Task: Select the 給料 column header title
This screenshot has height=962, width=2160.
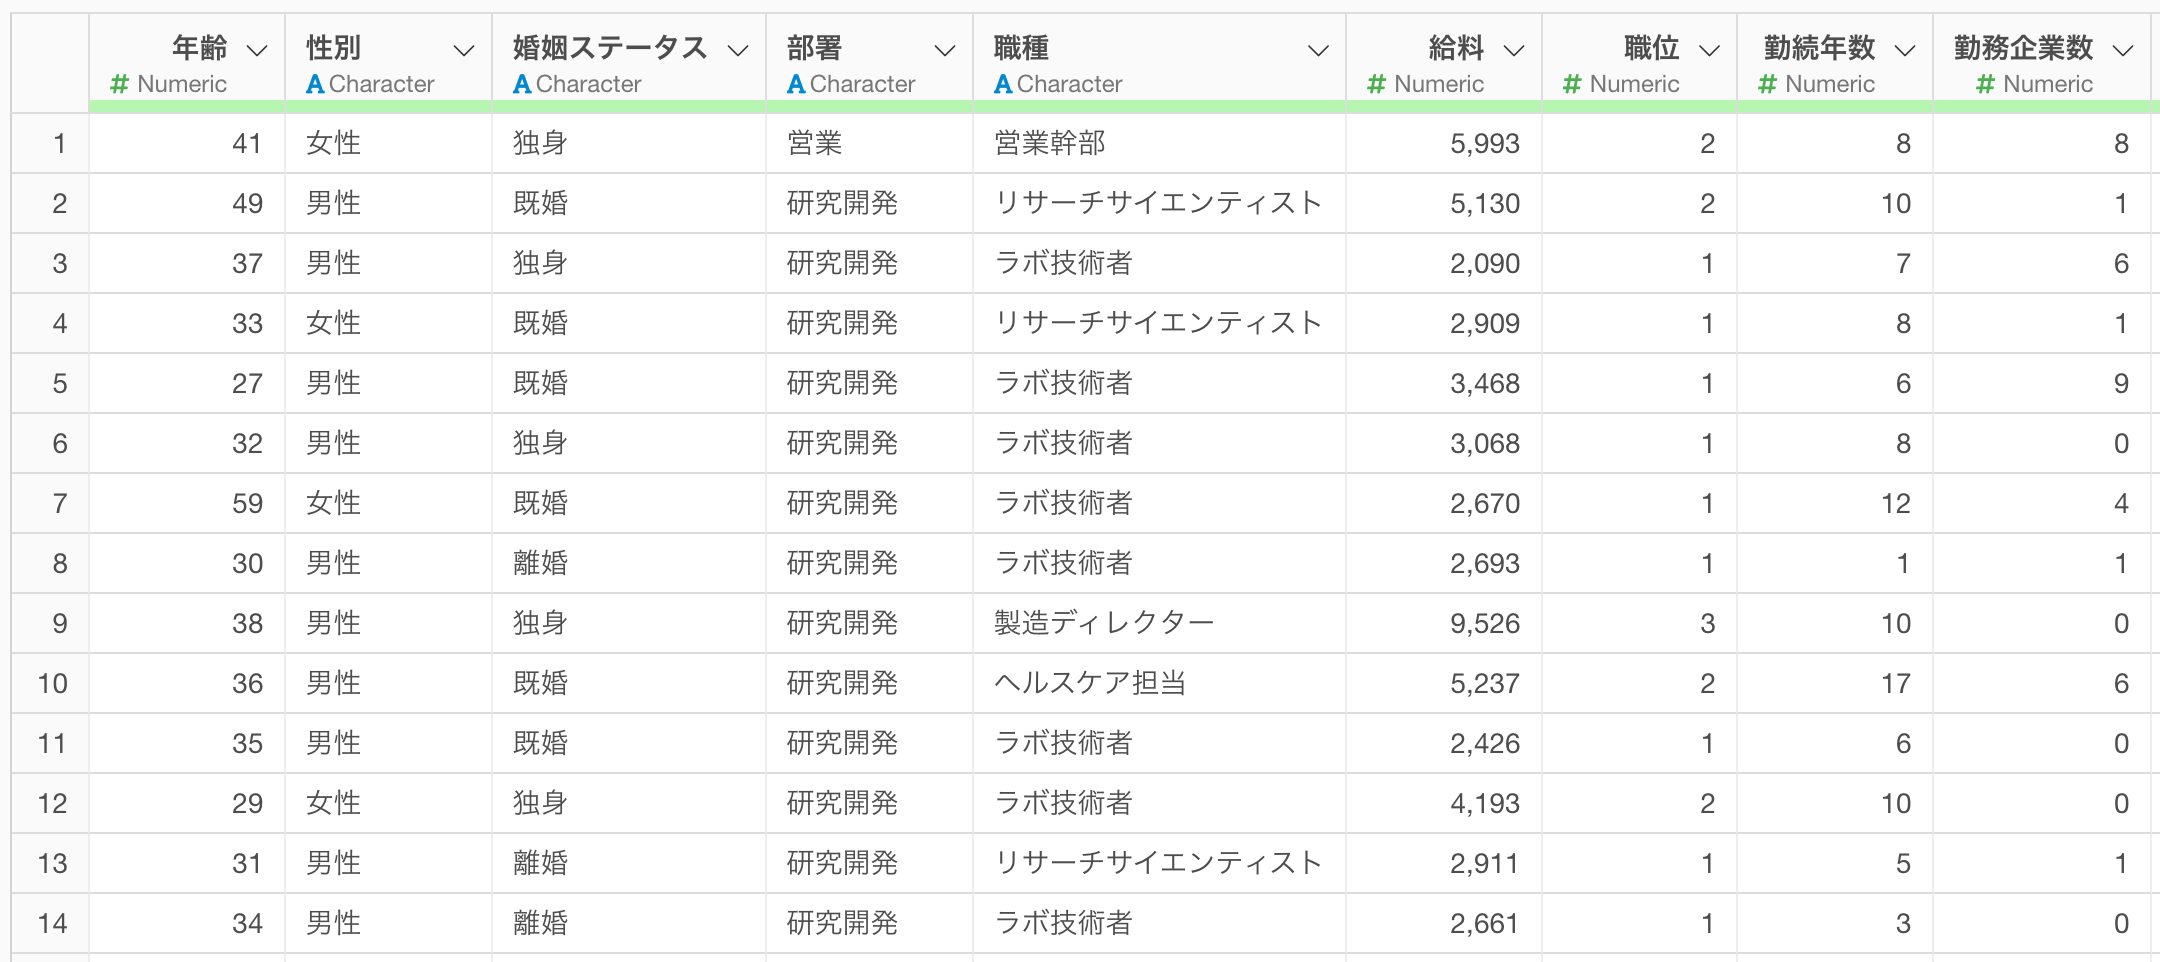Action: pos(1457,47)
